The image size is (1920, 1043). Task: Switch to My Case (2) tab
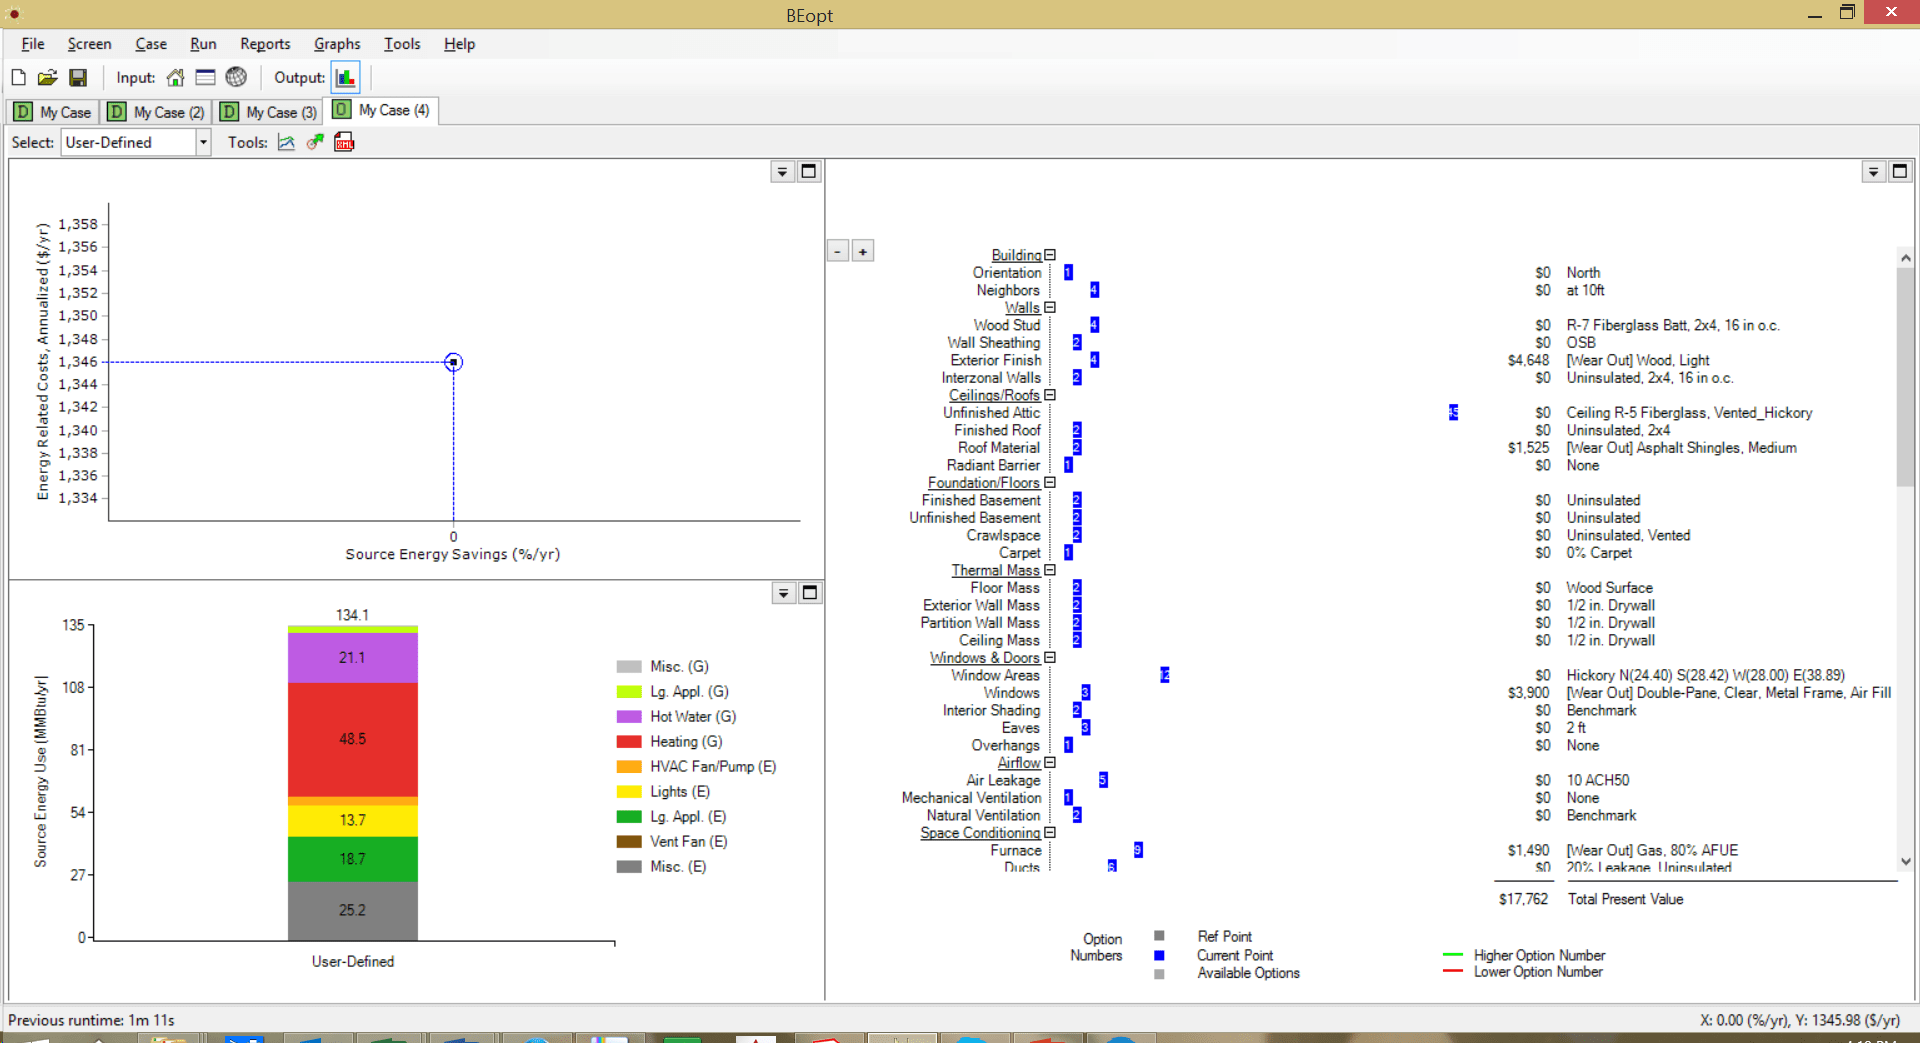pos(158,112)
